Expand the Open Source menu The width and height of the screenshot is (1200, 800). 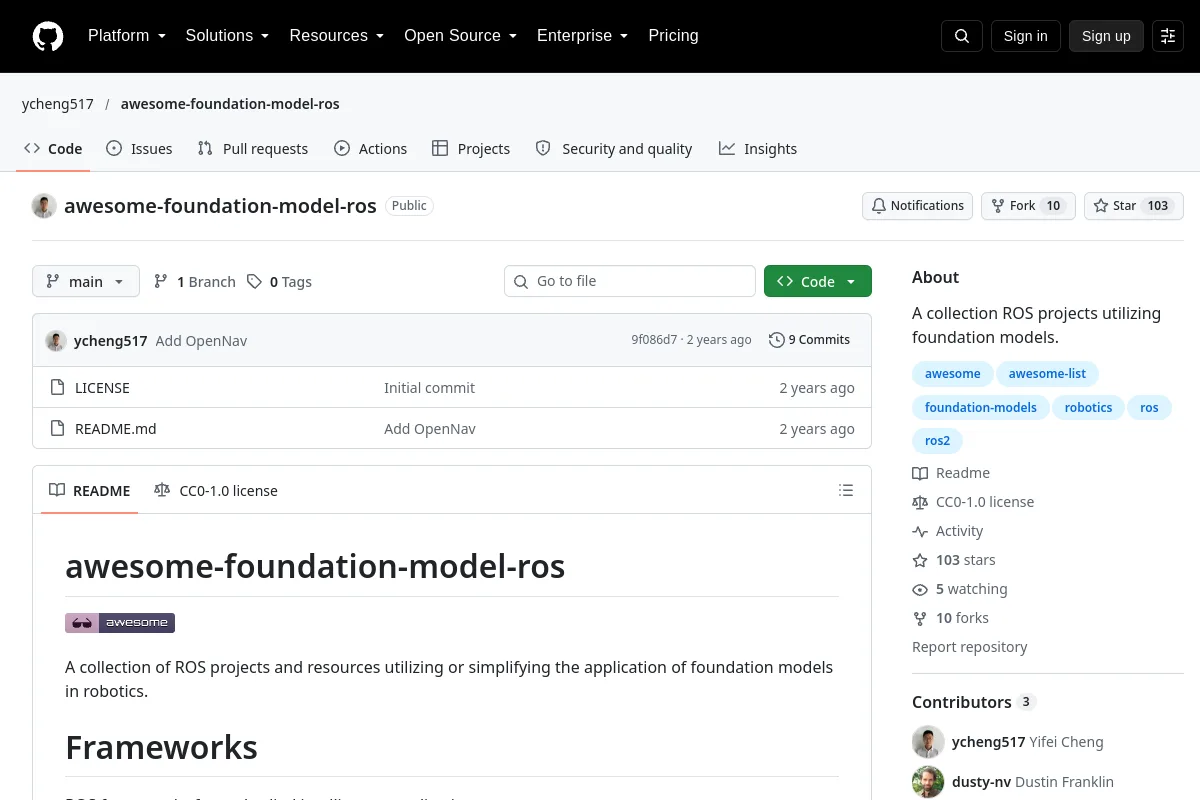[x=461, y=36]
